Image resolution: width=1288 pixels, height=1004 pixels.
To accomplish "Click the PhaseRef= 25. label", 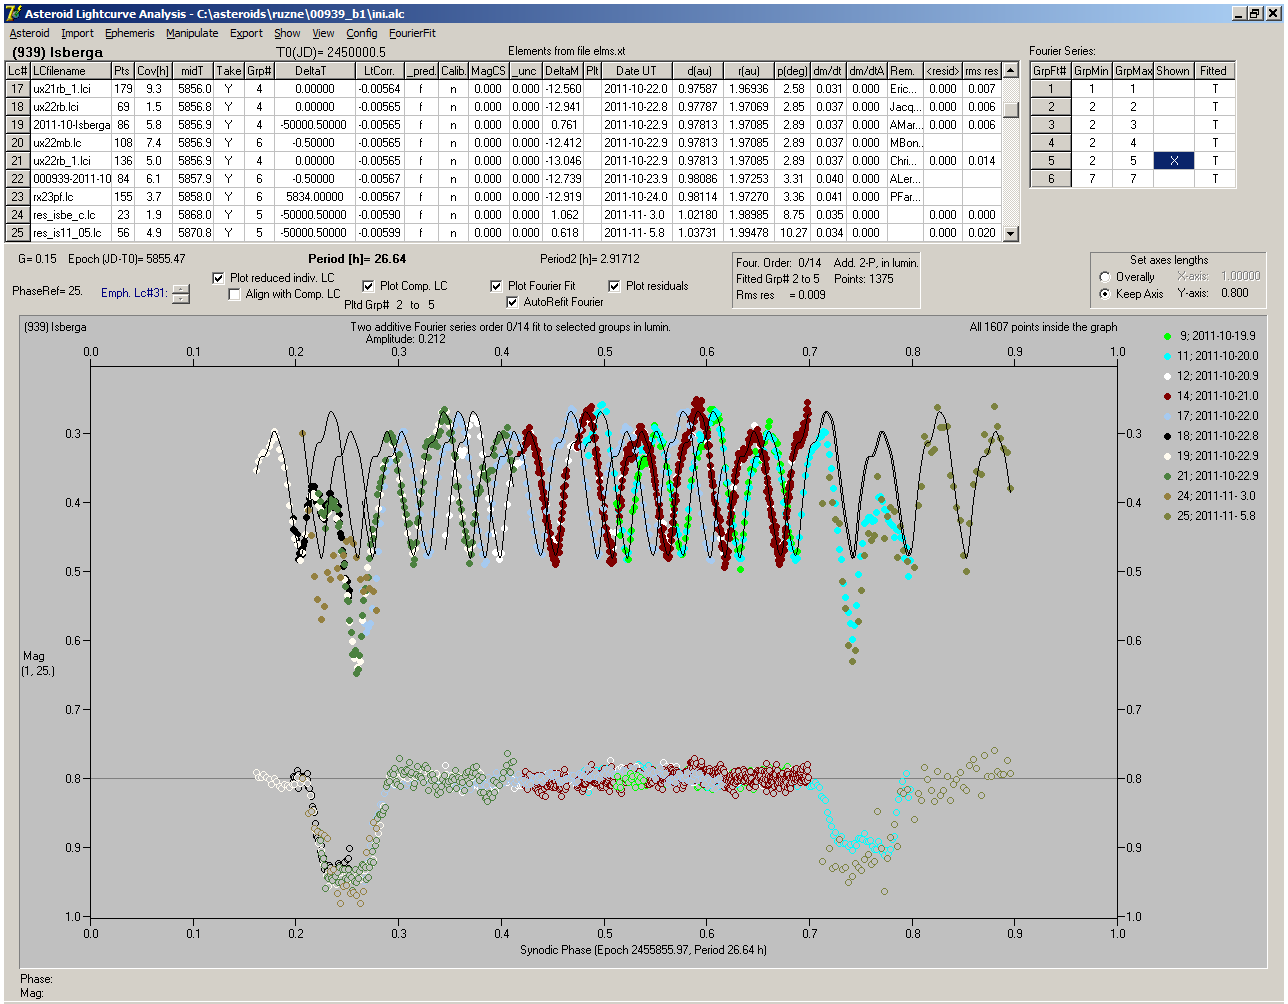I will click(47, 291).
